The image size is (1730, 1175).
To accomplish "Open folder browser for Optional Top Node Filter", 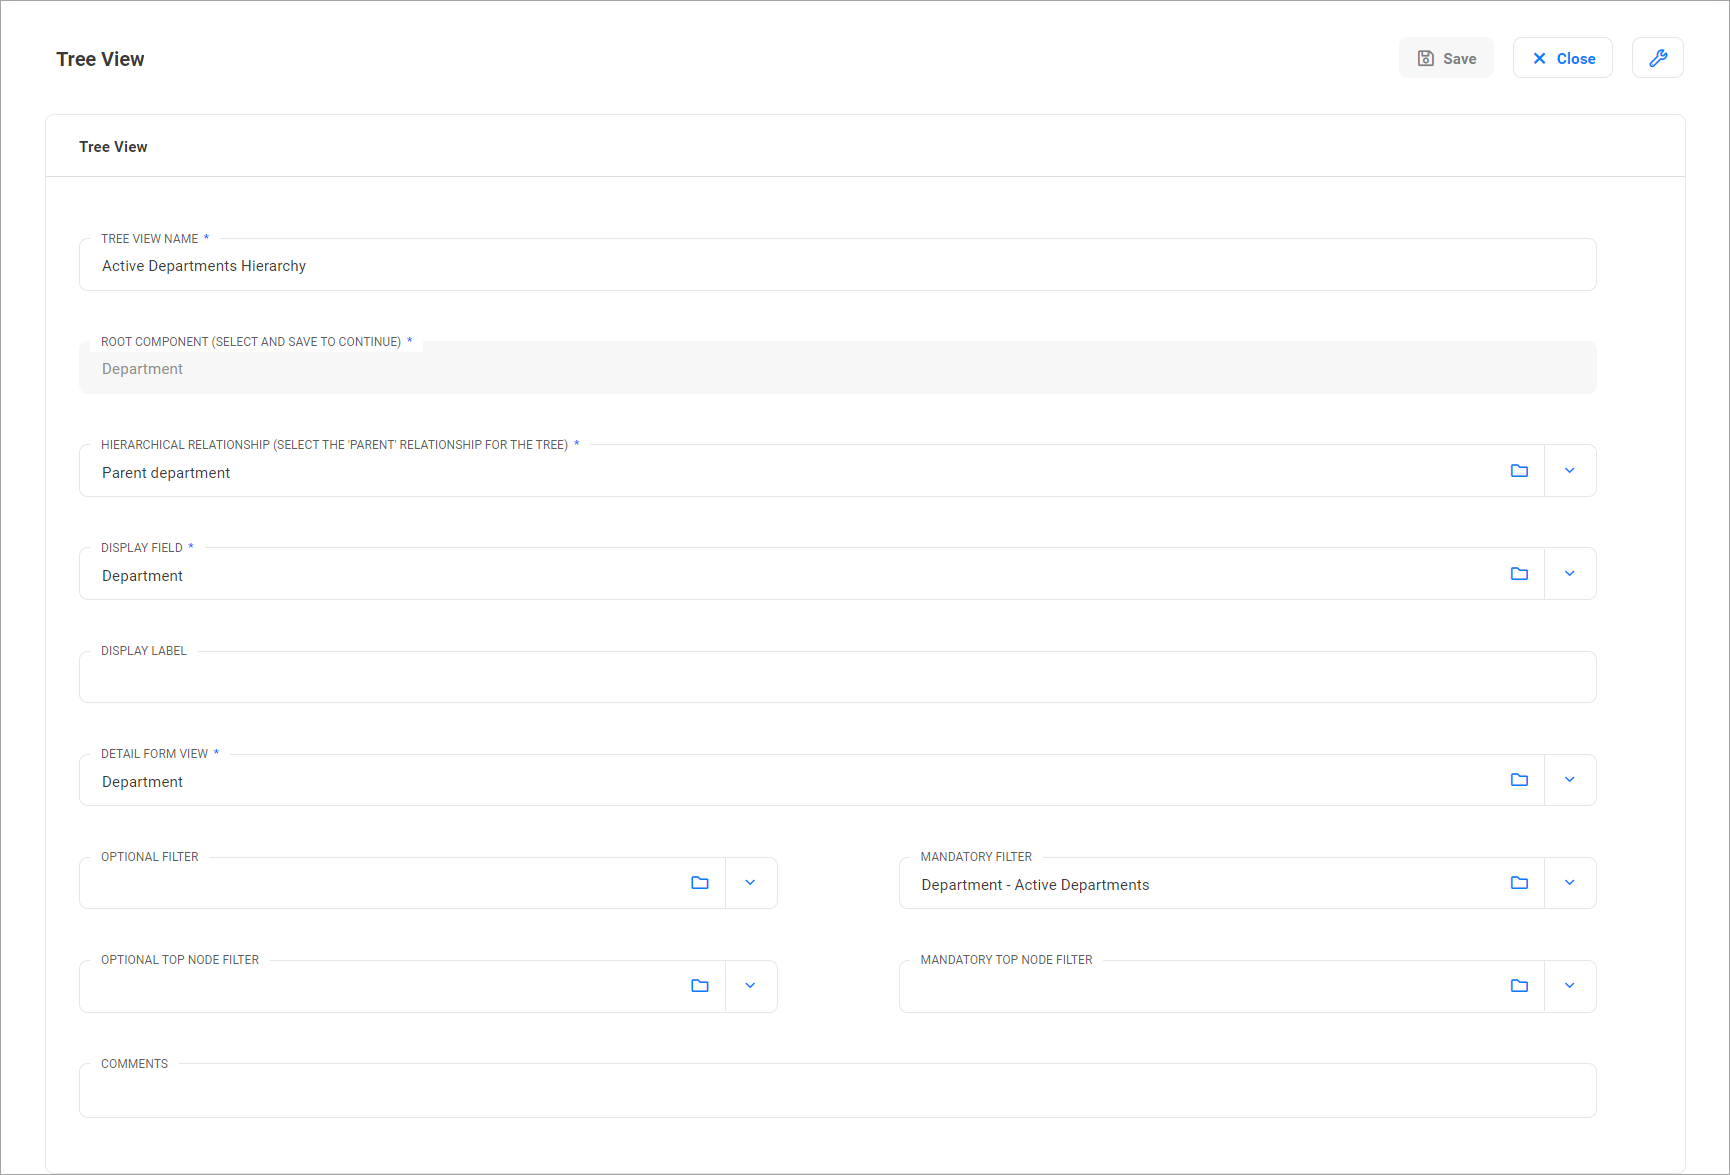I will click(700, 986).
